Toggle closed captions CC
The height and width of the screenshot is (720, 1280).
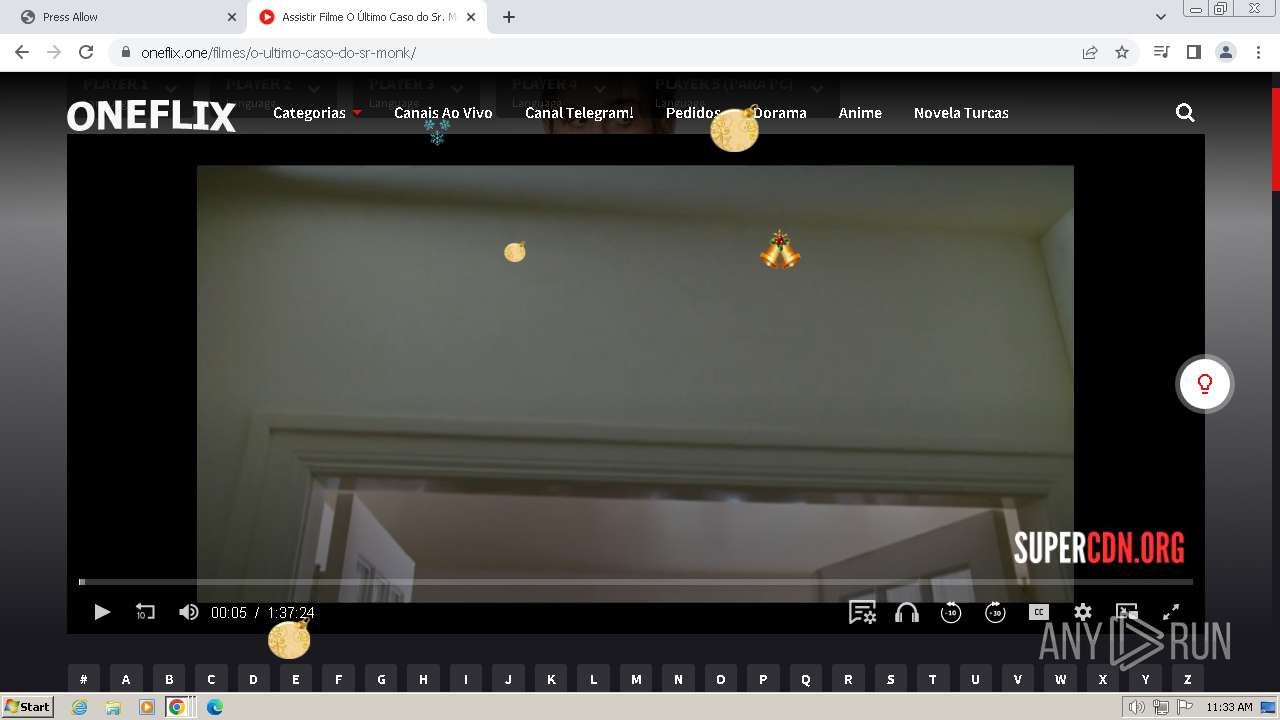[x=1039, y=612]
